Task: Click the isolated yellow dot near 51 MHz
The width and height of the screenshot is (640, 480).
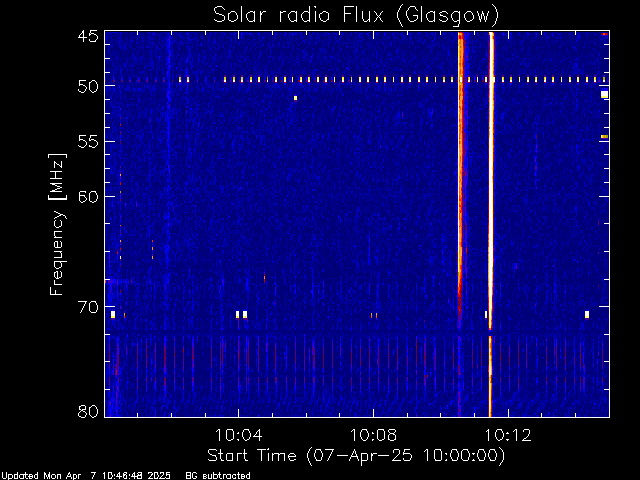Action: click(x=296, y=98)
